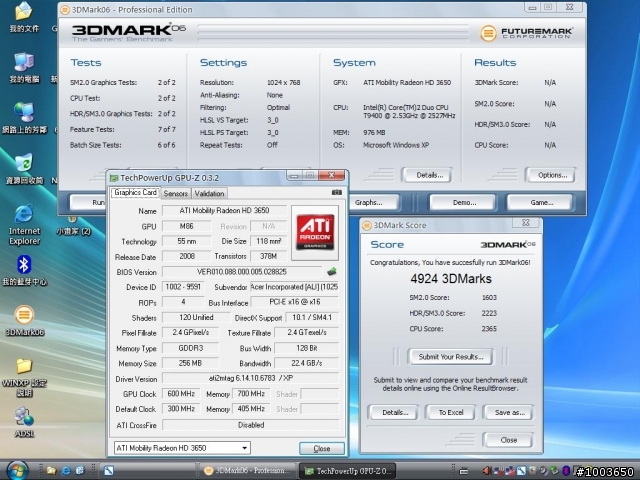Click the Results Options button in 3DMark06
This screenshot has width=640, height=480.
552,175
